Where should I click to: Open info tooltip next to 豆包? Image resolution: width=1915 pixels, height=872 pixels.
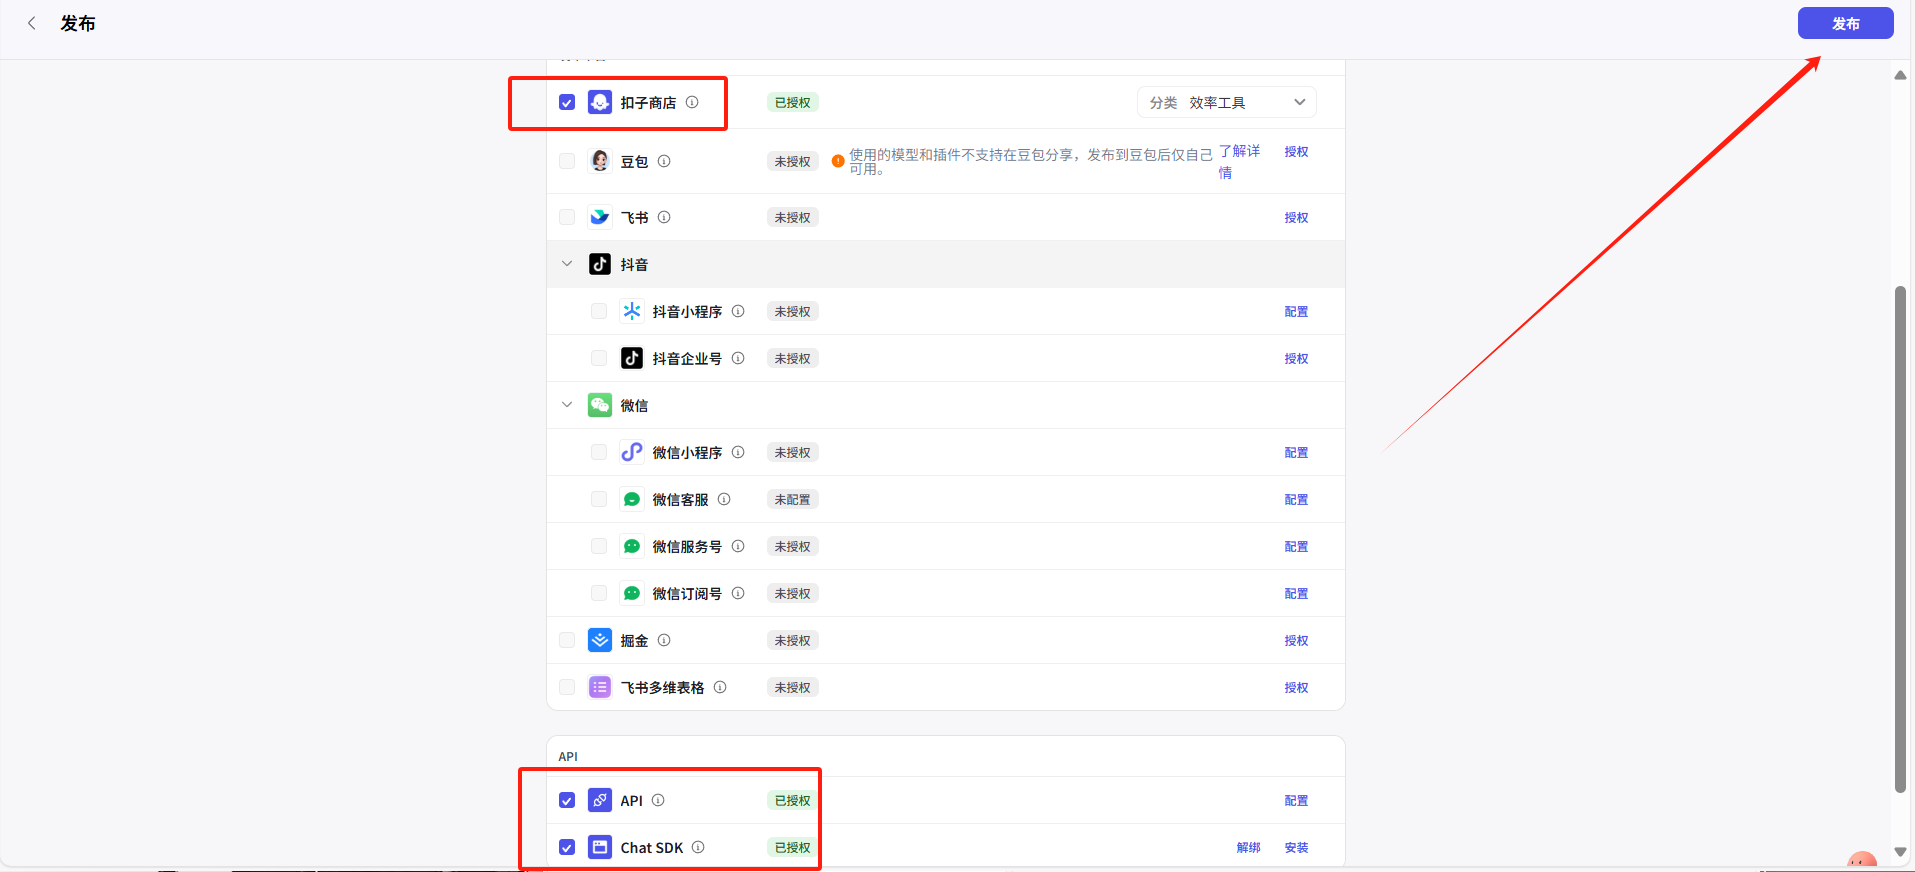pos(664,161)
